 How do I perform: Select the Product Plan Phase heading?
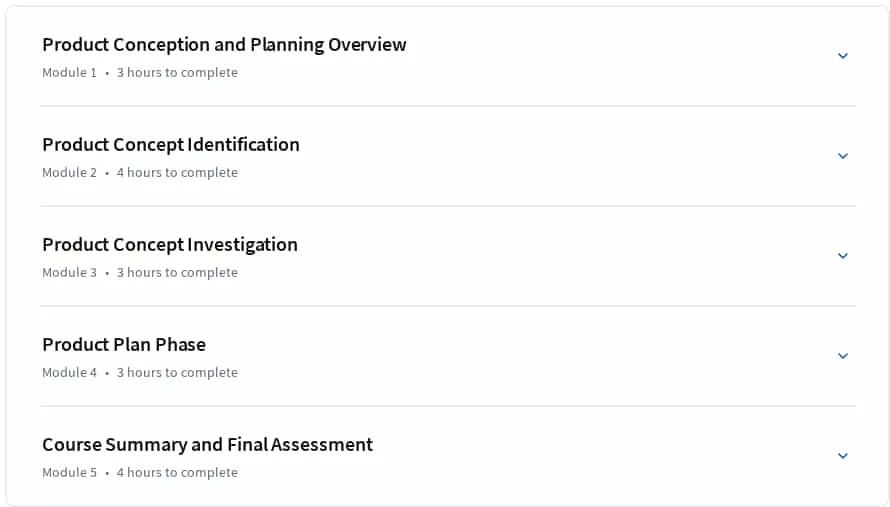tap(124, 345)
